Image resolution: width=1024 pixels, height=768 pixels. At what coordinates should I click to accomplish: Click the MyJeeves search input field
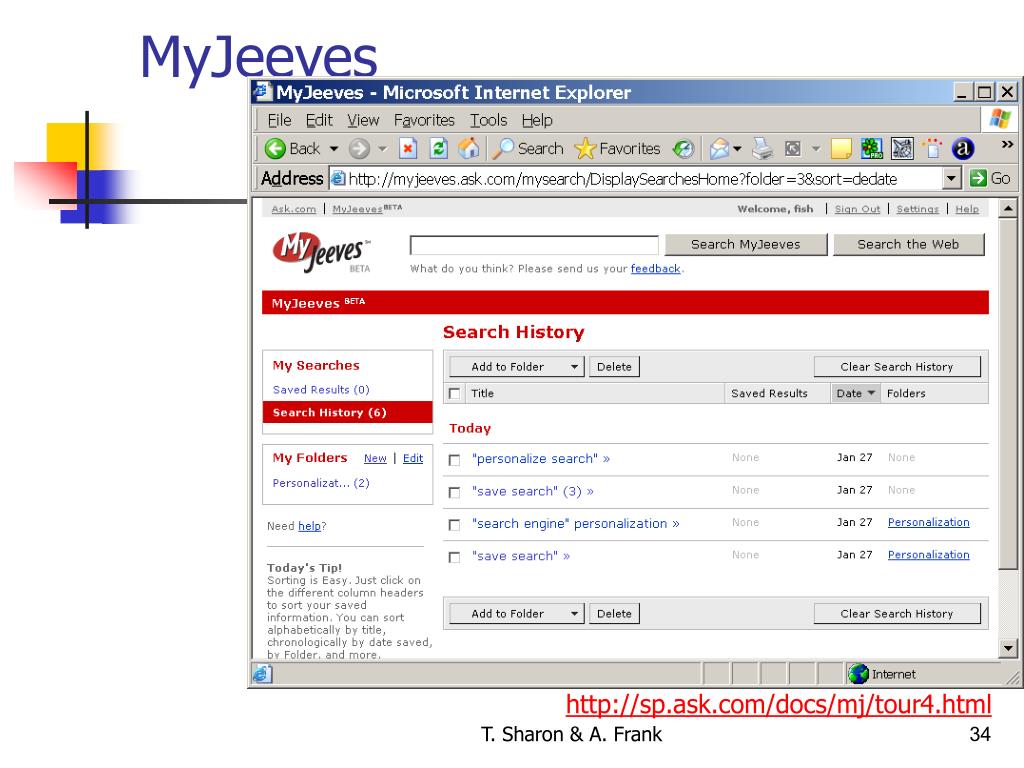[534, 245]
